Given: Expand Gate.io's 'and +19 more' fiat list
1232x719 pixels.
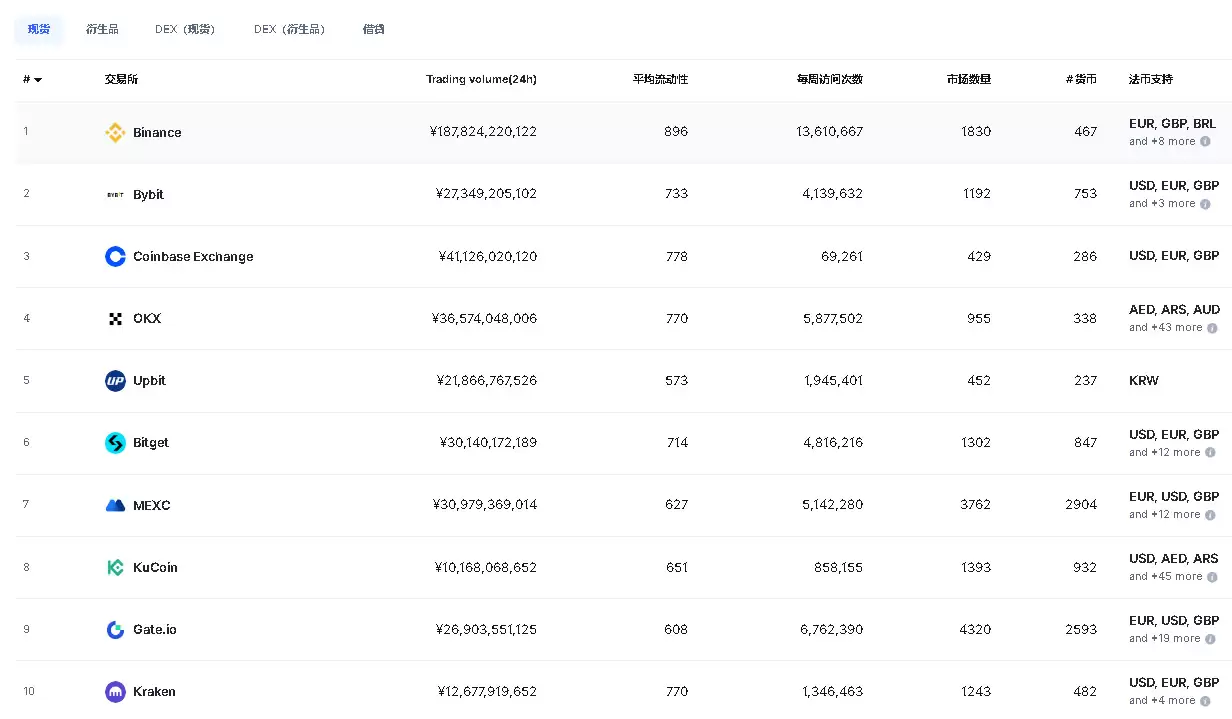Looking at the screenshot, I should tap(1172, 638).
